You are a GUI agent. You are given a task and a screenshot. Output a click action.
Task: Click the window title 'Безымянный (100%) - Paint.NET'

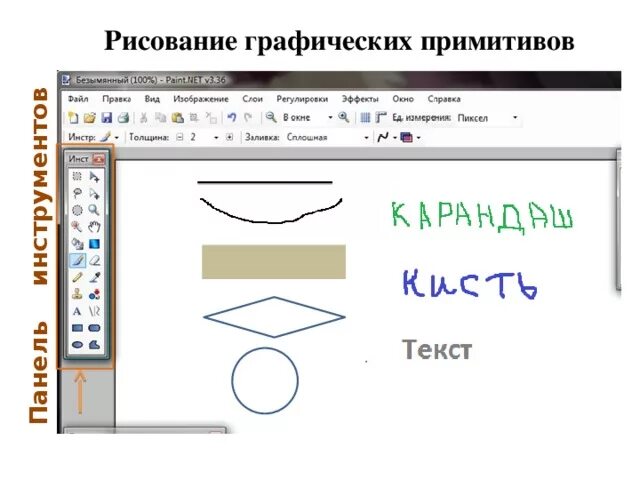coord(151,80)
